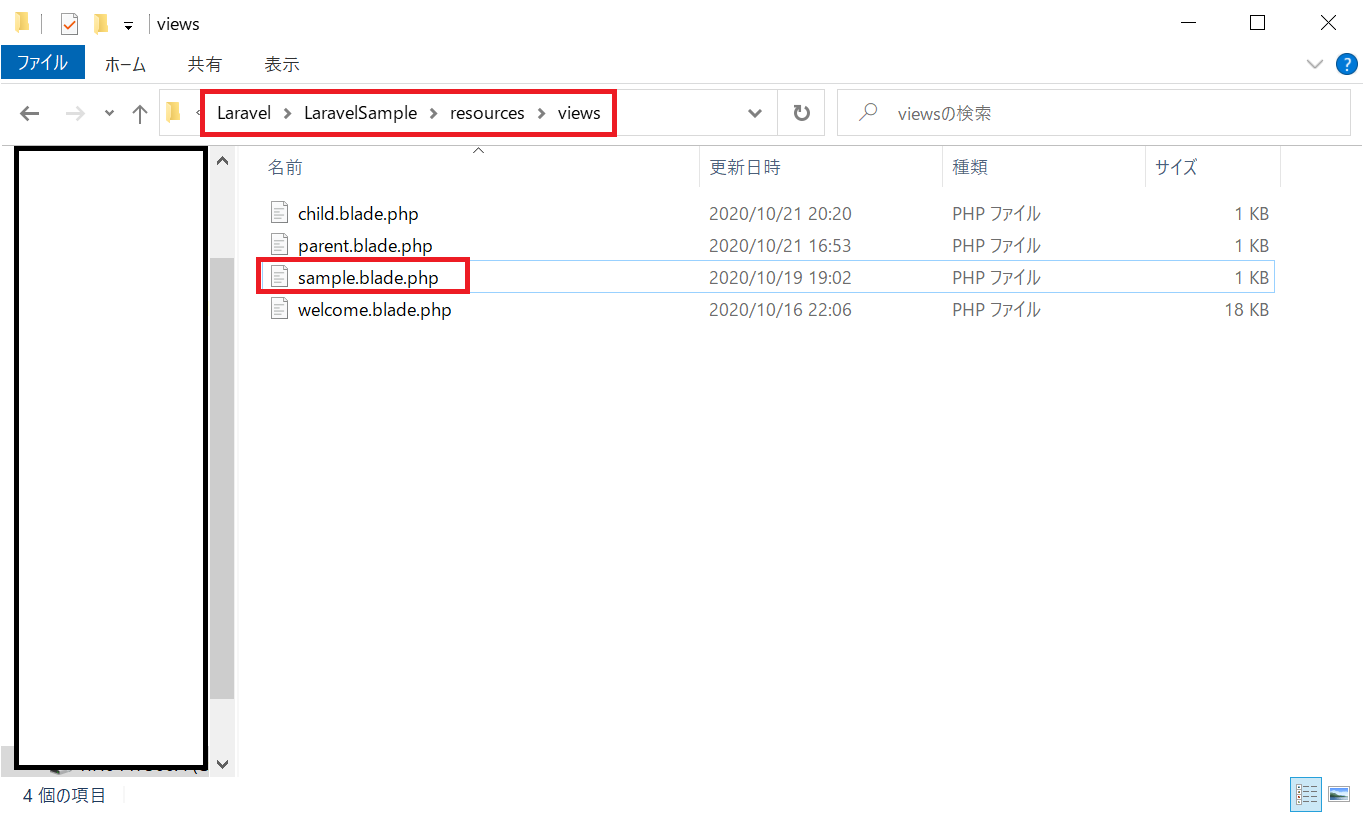Click date 2020/10/21 20:20

click(x=780, y=213)
